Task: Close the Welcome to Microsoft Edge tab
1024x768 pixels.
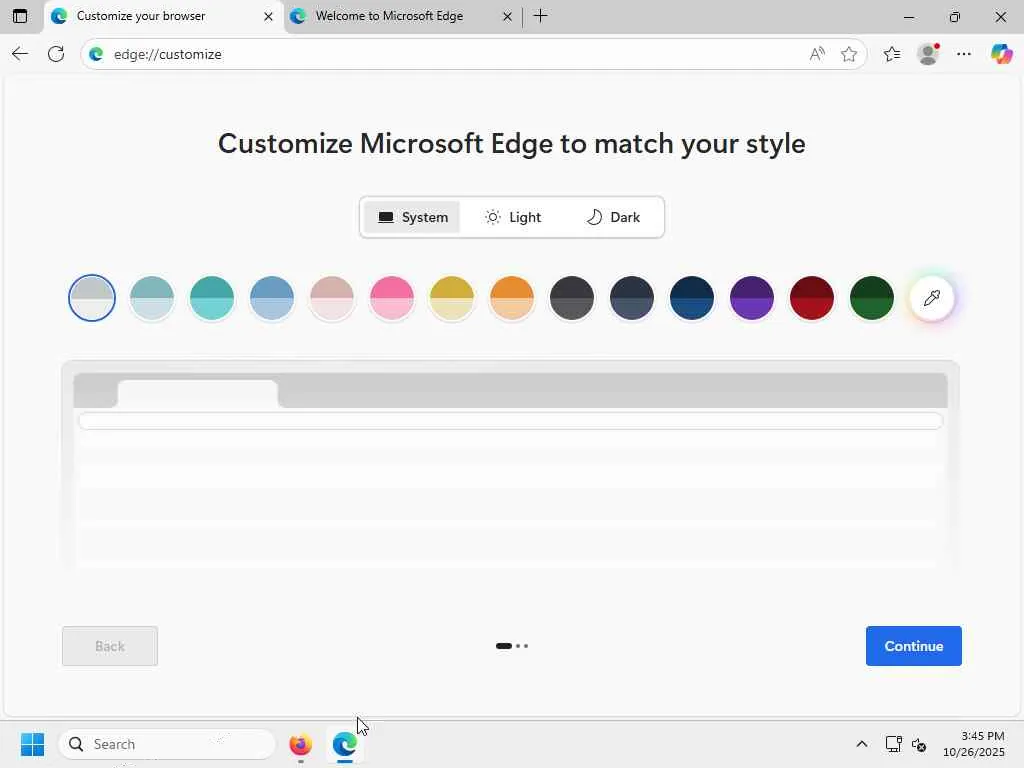Action: point(507,16)
